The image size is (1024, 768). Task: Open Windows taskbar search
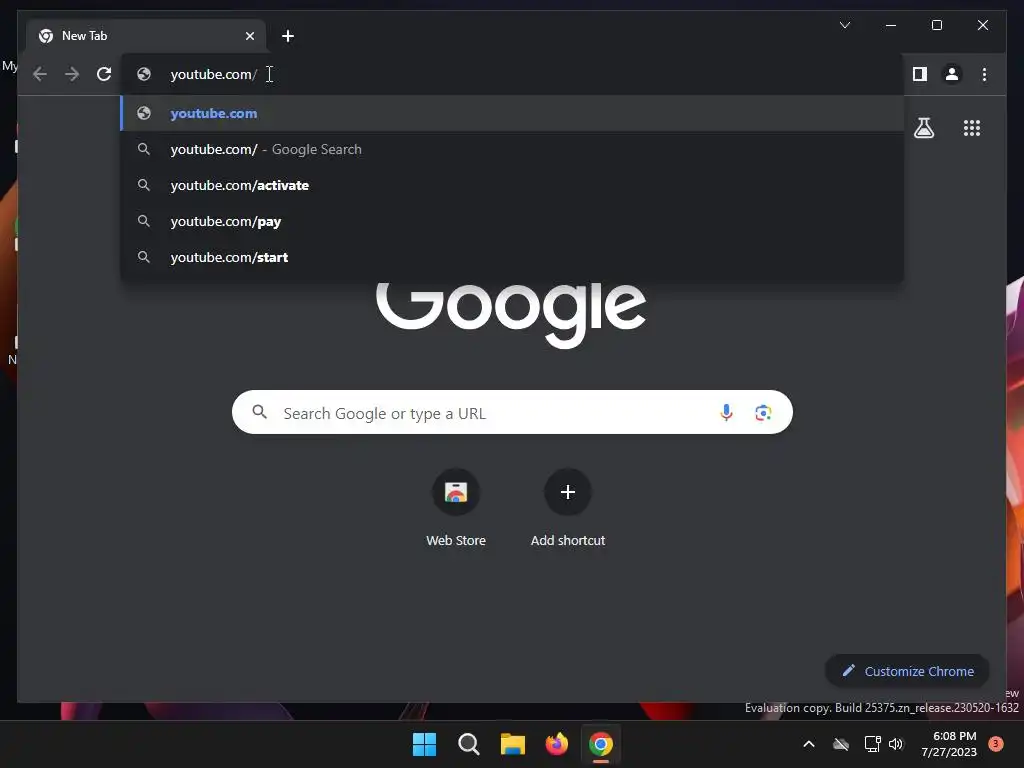469,744
